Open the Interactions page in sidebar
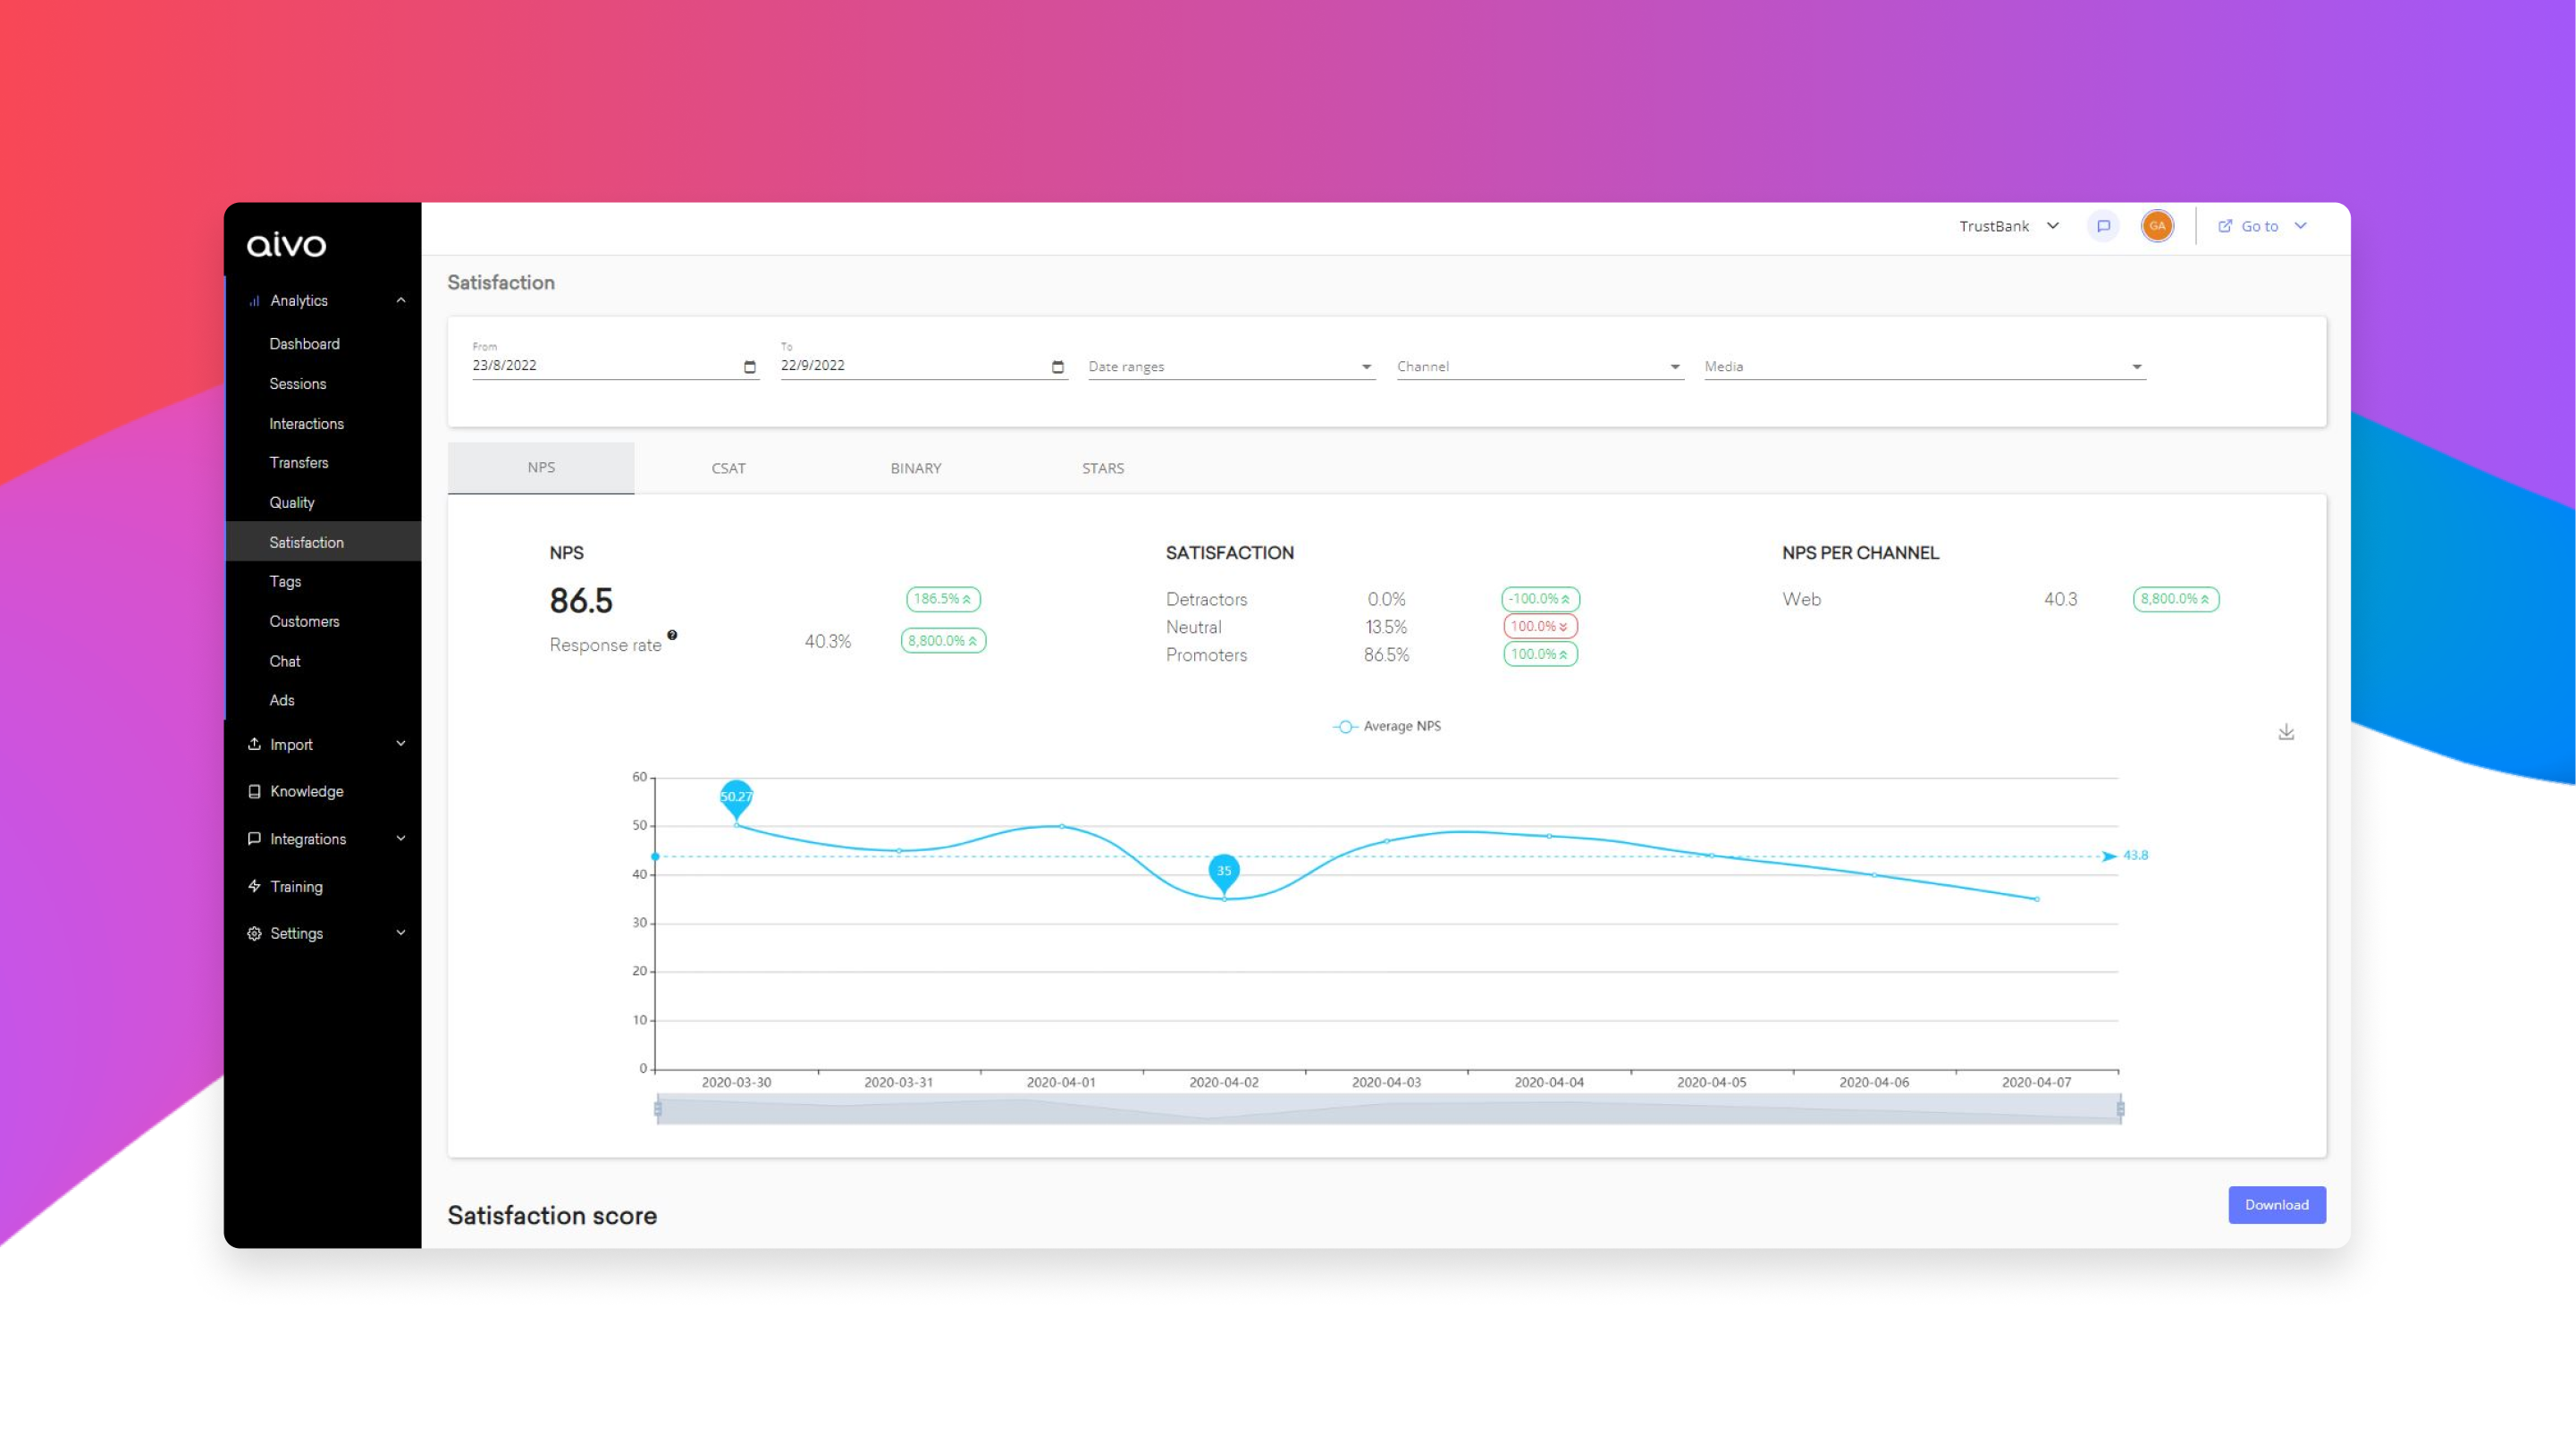Image resolution: width=2576 pixels, height=1450 pixels. 307,423
